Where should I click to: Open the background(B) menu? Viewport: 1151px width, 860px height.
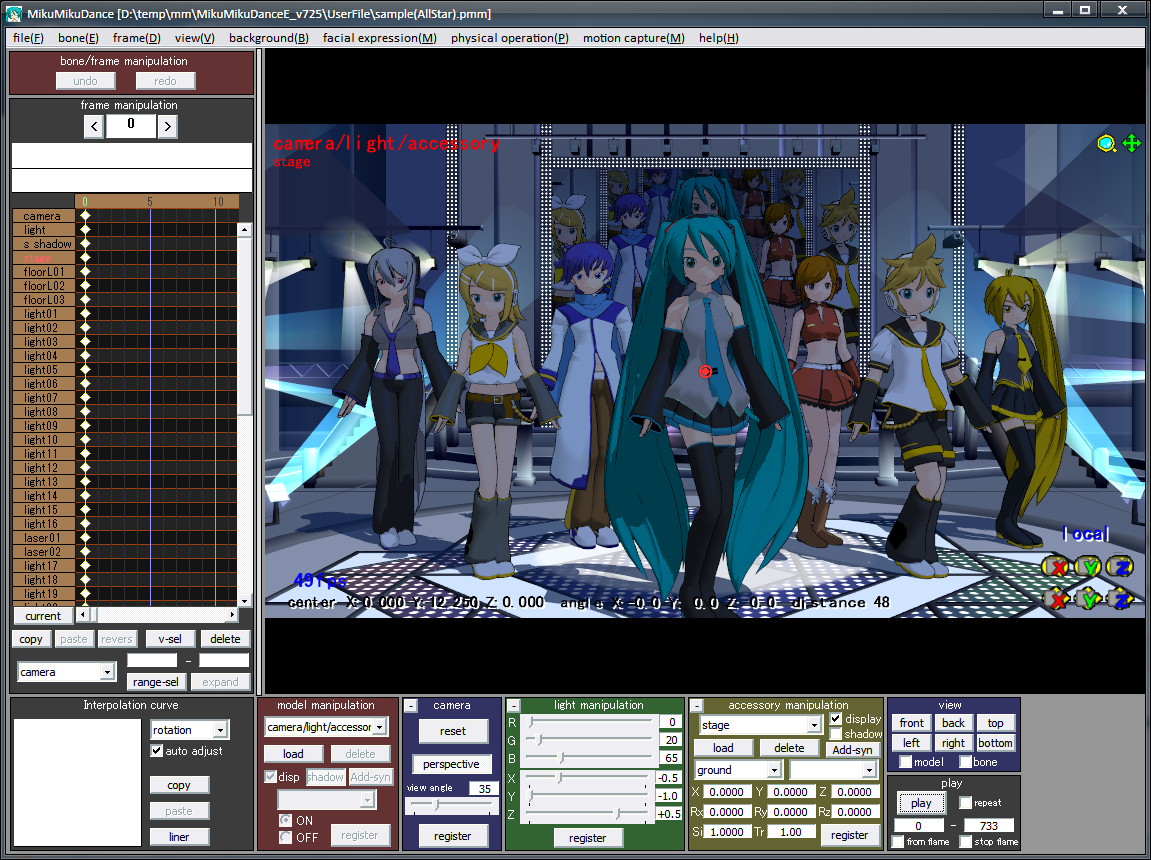pos(269,38)
